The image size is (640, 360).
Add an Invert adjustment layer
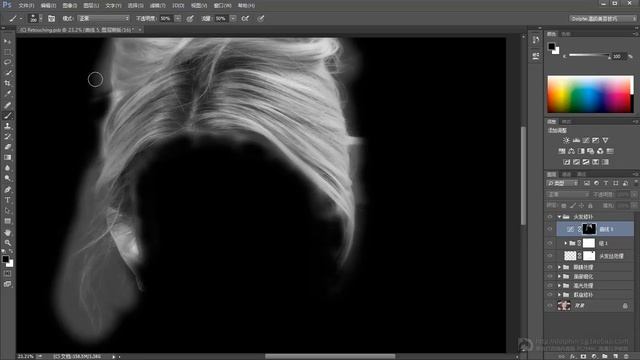pyautogui.click(x=567, y=162)
